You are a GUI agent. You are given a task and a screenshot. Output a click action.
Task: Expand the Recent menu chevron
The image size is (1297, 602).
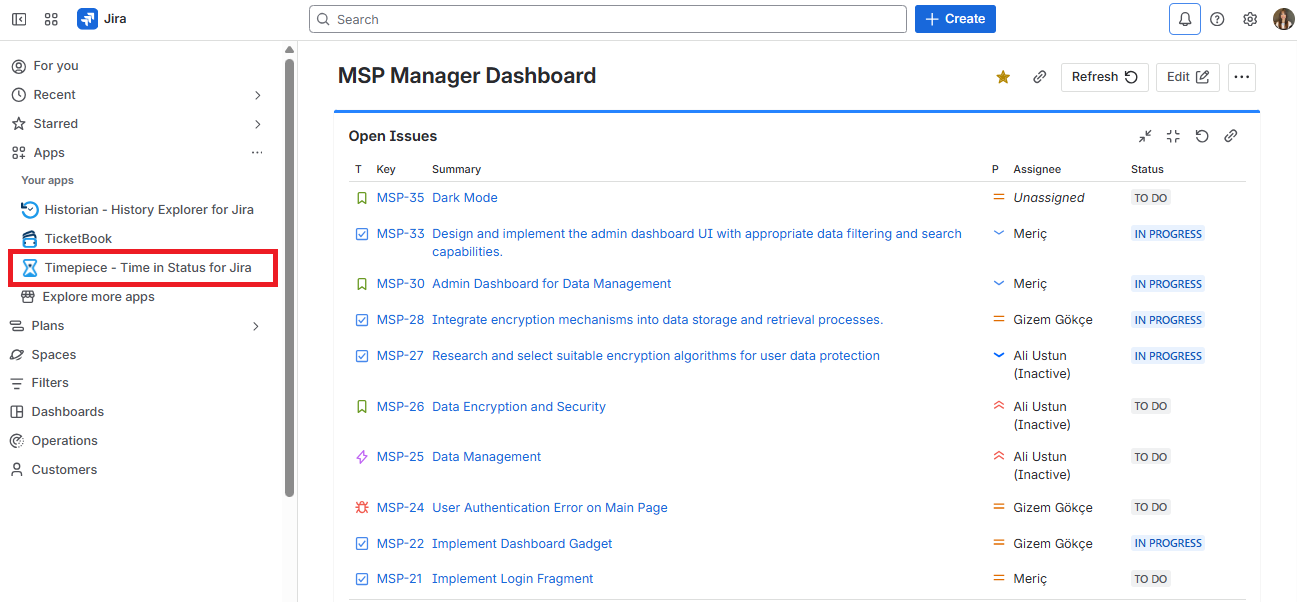tap(257, 95)
